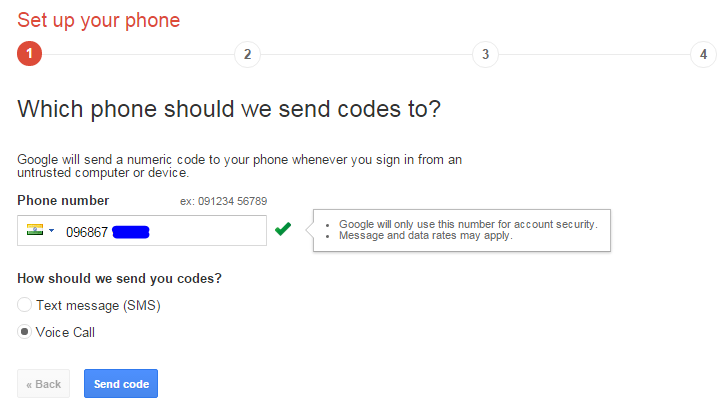Viewport: 728px width, 413px height.
Task: Click 'How should we send you codes?' label
Action: [x=119, y=278]
